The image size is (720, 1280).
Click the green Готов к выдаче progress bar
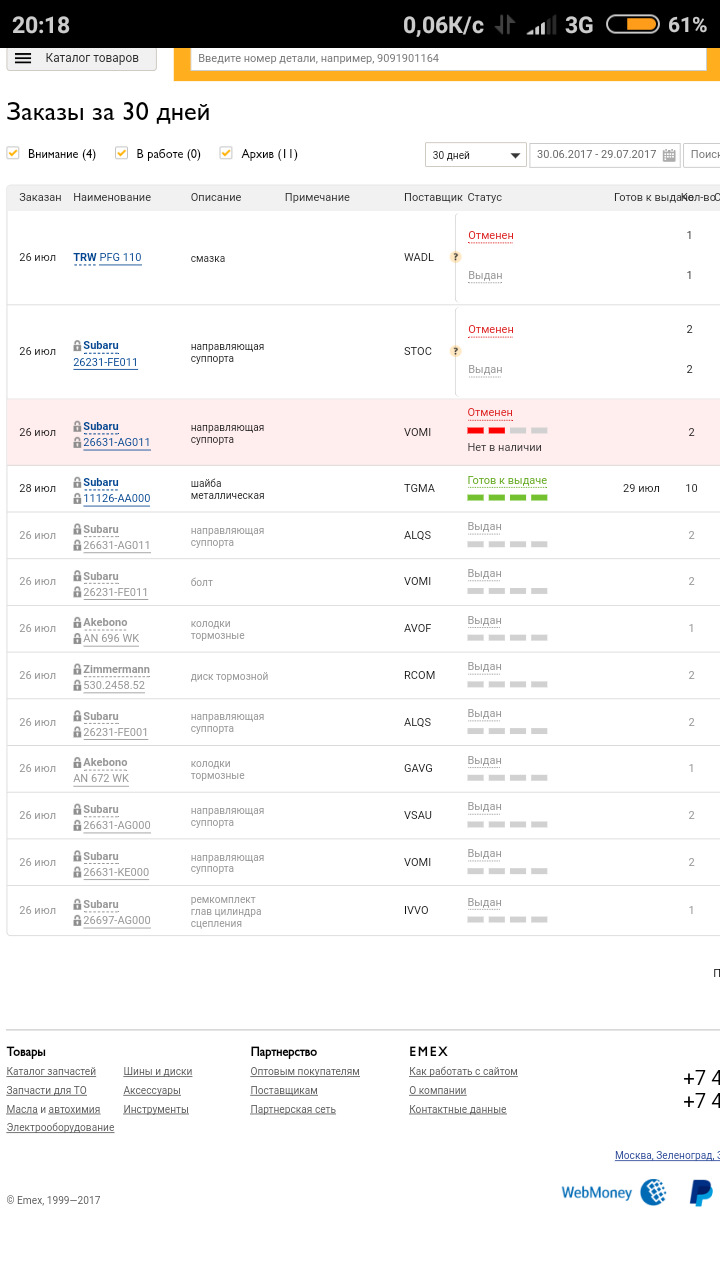[507, 497]
